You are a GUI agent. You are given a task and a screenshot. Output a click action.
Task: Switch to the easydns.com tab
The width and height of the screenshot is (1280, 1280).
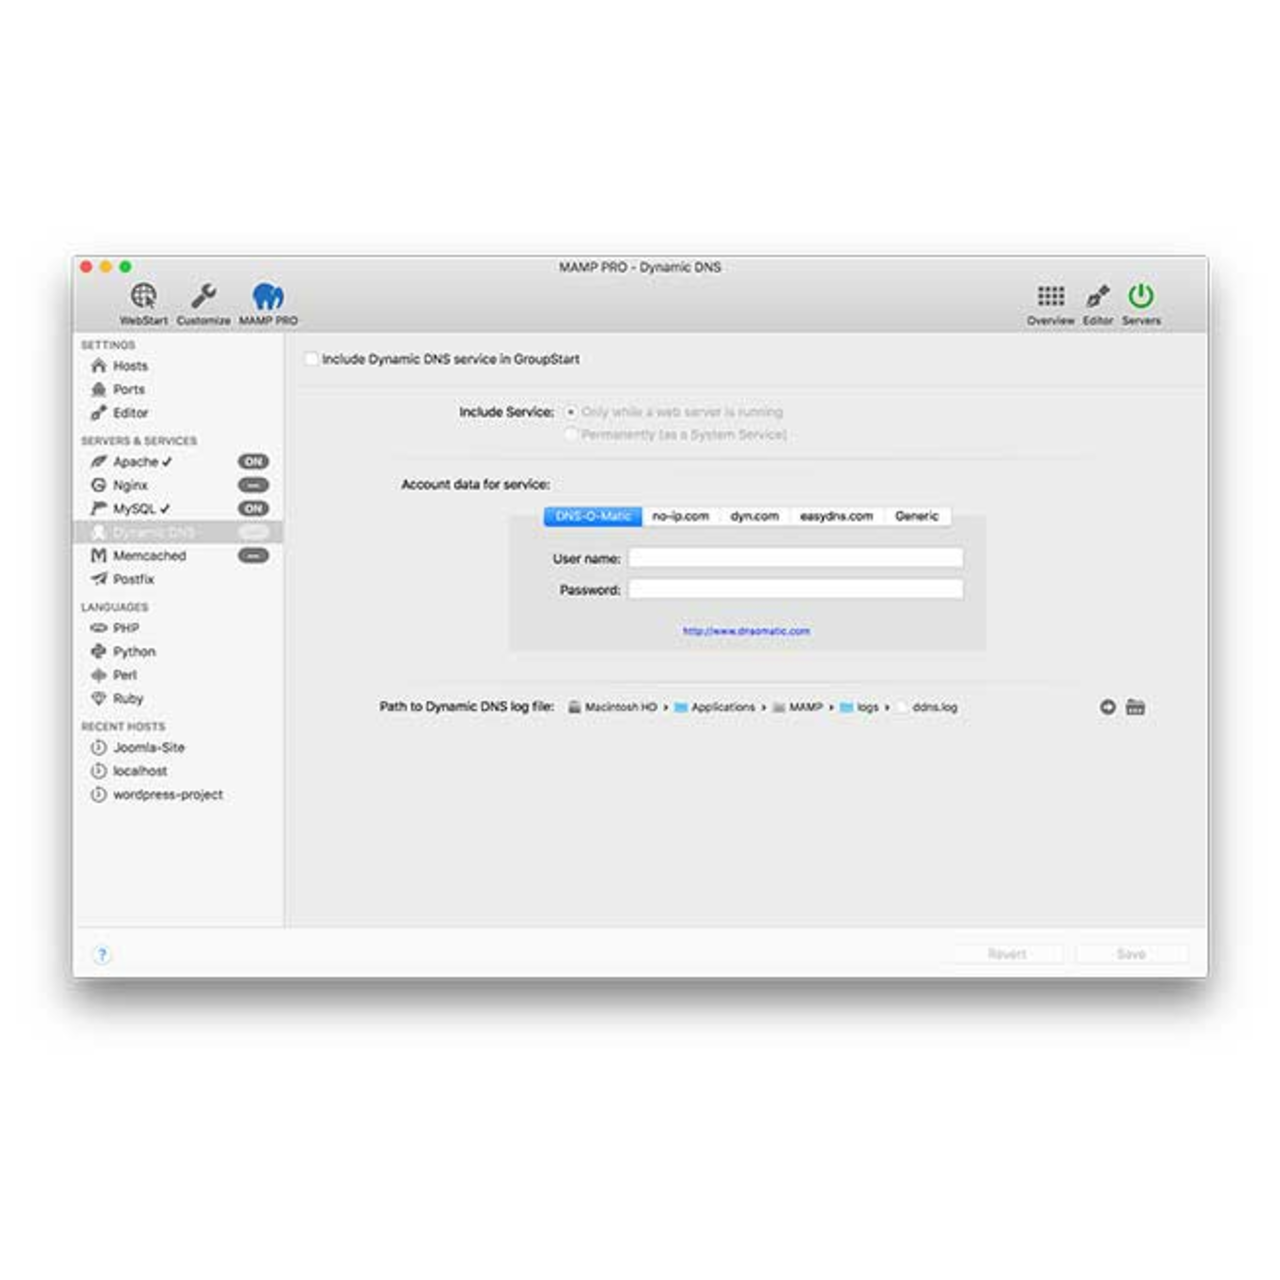tap(837, 516)
